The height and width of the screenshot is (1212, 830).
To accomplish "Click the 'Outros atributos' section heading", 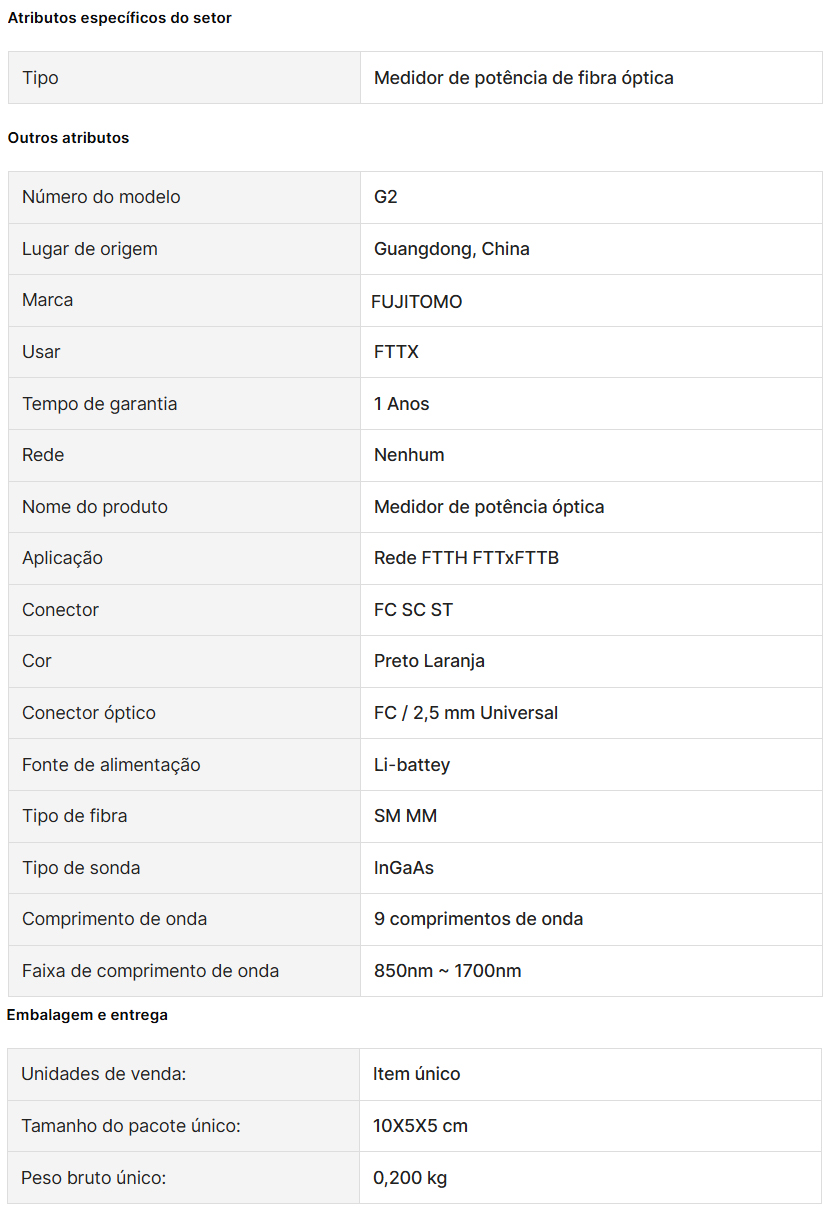I will [68, 138].
